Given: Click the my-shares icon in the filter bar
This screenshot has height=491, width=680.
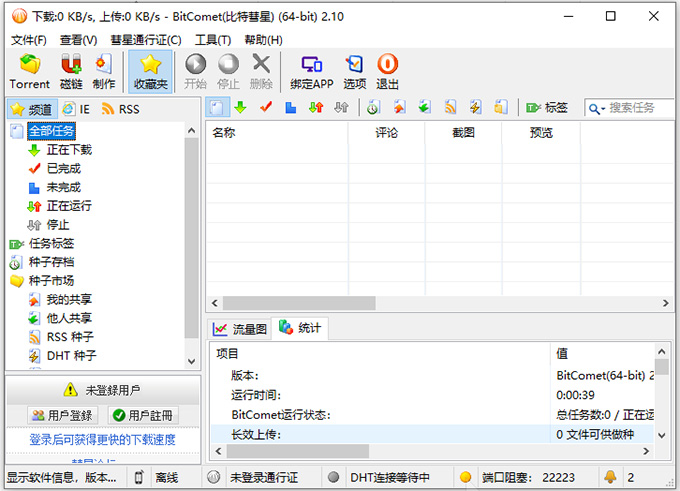Looking at the screenshot, I should click(399, 107).
